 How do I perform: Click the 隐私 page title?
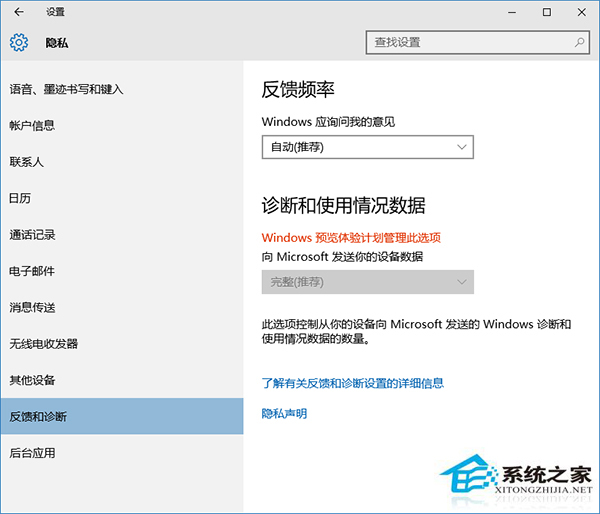tap(57, 43)
